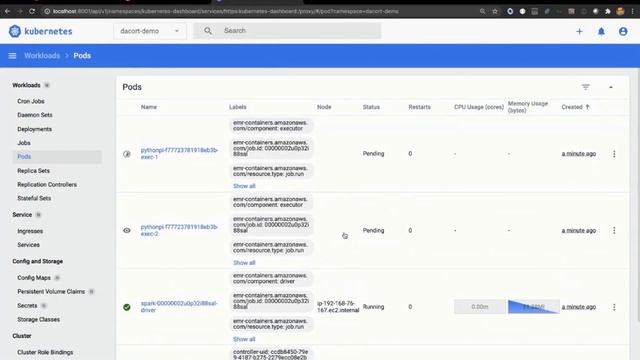Open the user account icon

point(623,31)
